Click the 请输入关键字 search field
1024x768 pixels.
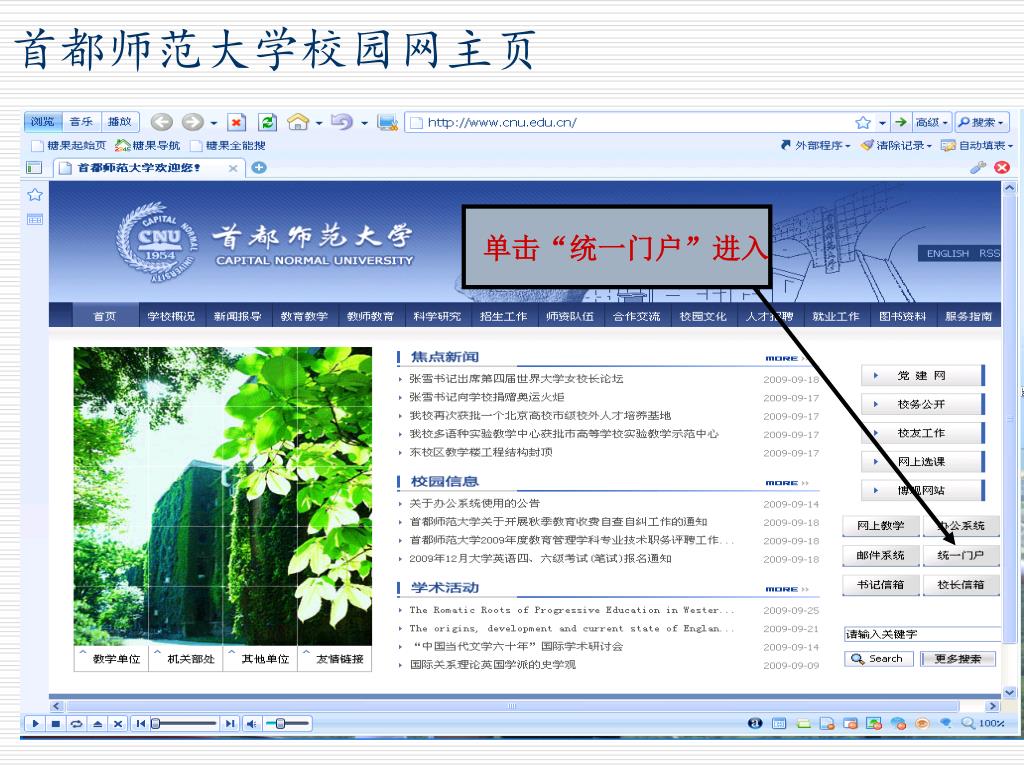pyautogui.click(x=921, y=634)
